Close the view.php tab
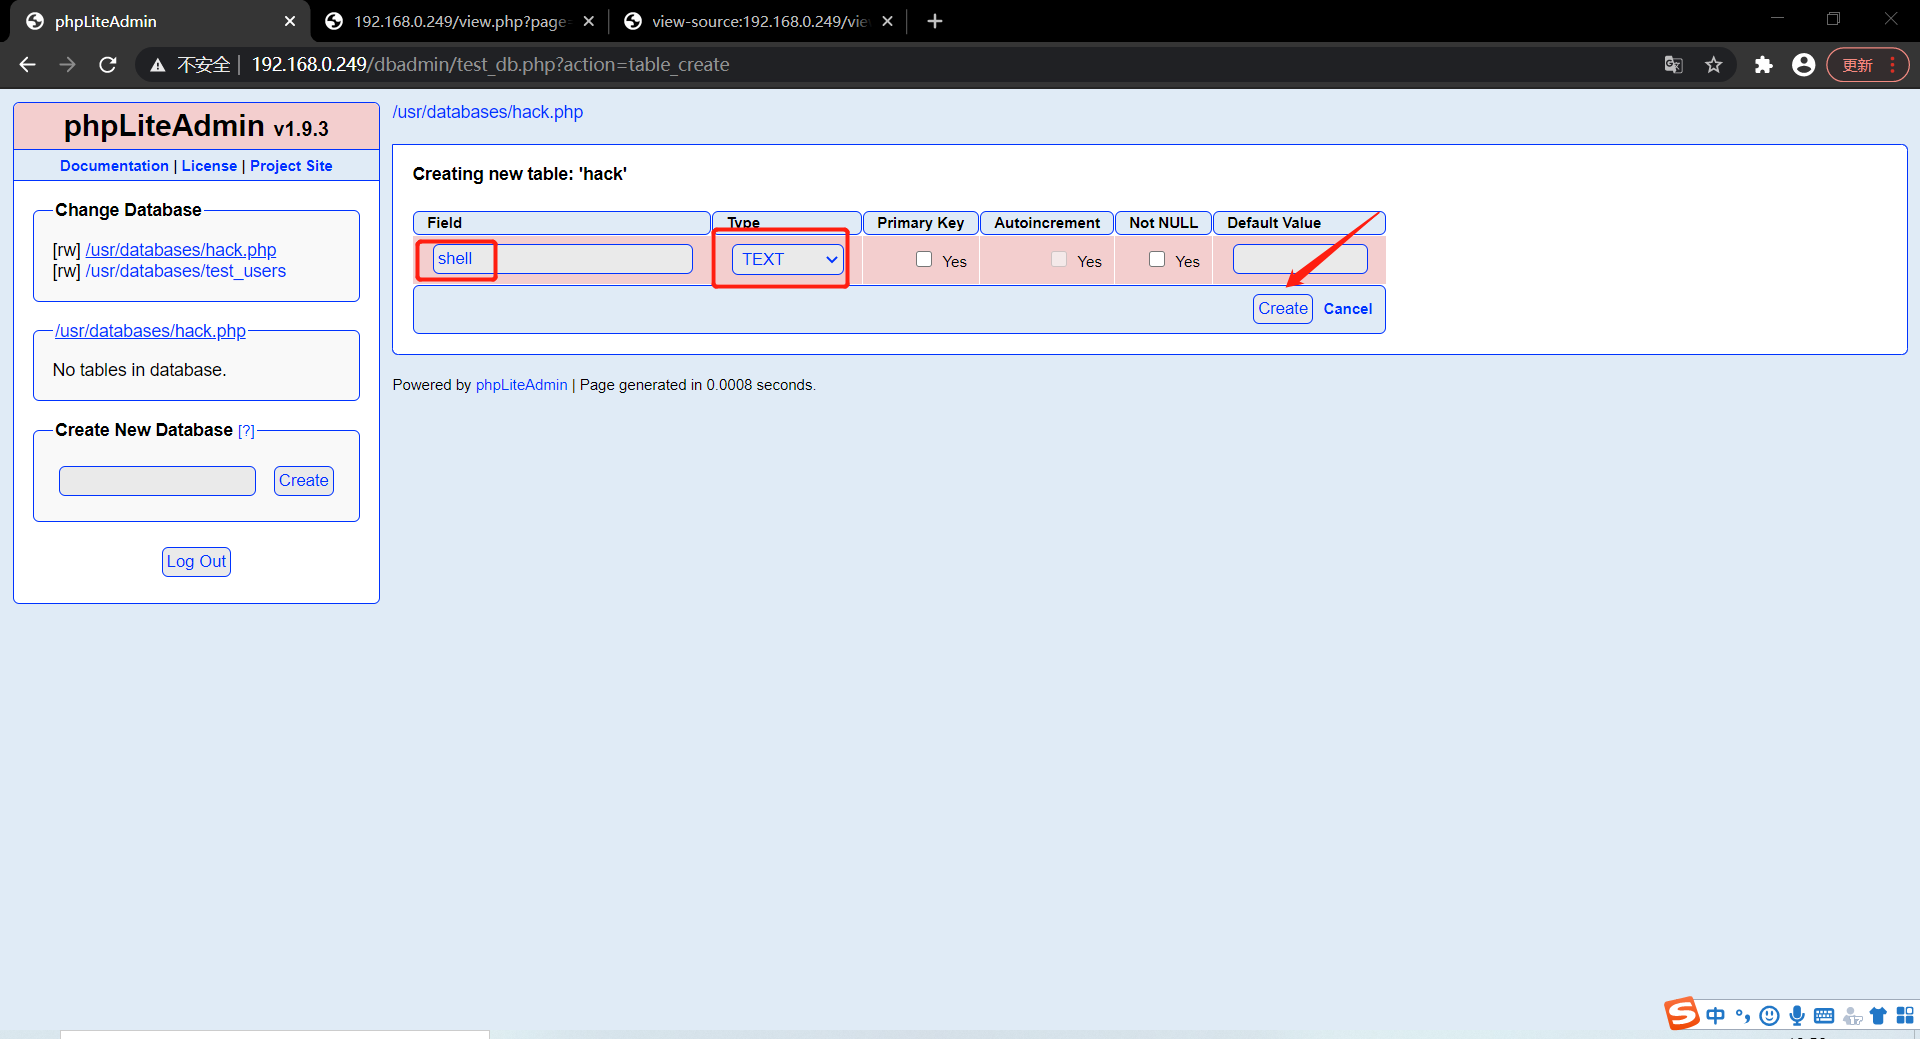The height and width of the screenshot is (1039, 1920). point(589,21)
